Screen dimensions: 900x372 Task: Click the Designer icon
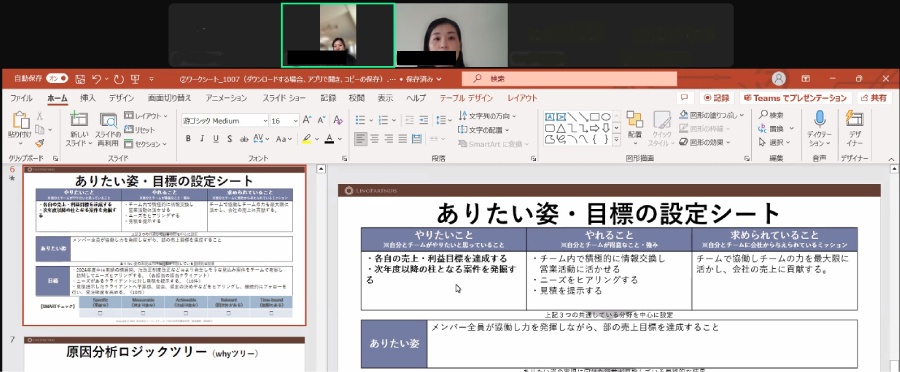(x=855, y=119)
